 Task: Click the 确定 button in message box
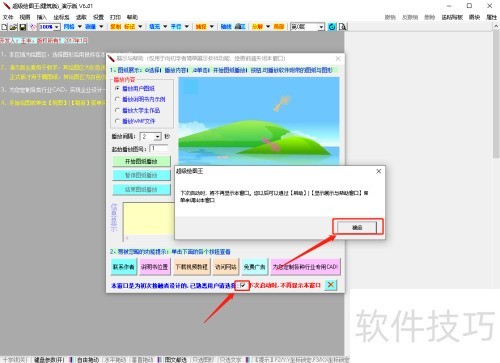[357, 227]
